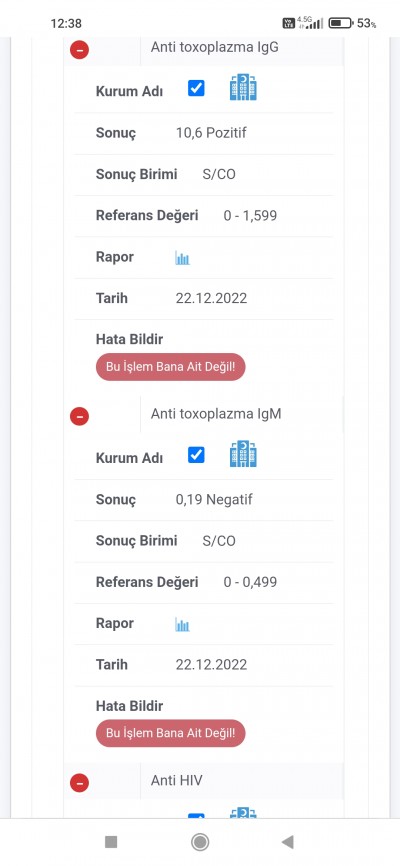
Task: Open hospital building icon for IgM result
Action: coord(243,454)
